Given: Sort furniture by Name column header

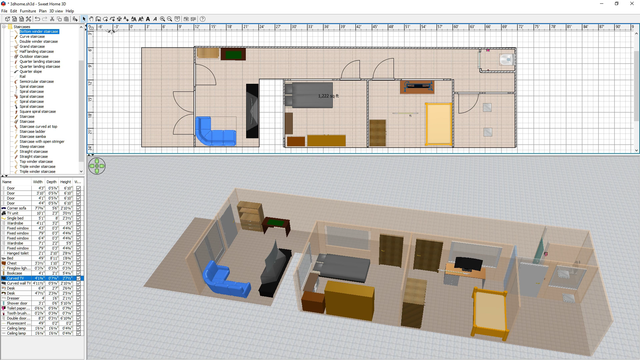Looking at the screenshot, I should 16,182.
